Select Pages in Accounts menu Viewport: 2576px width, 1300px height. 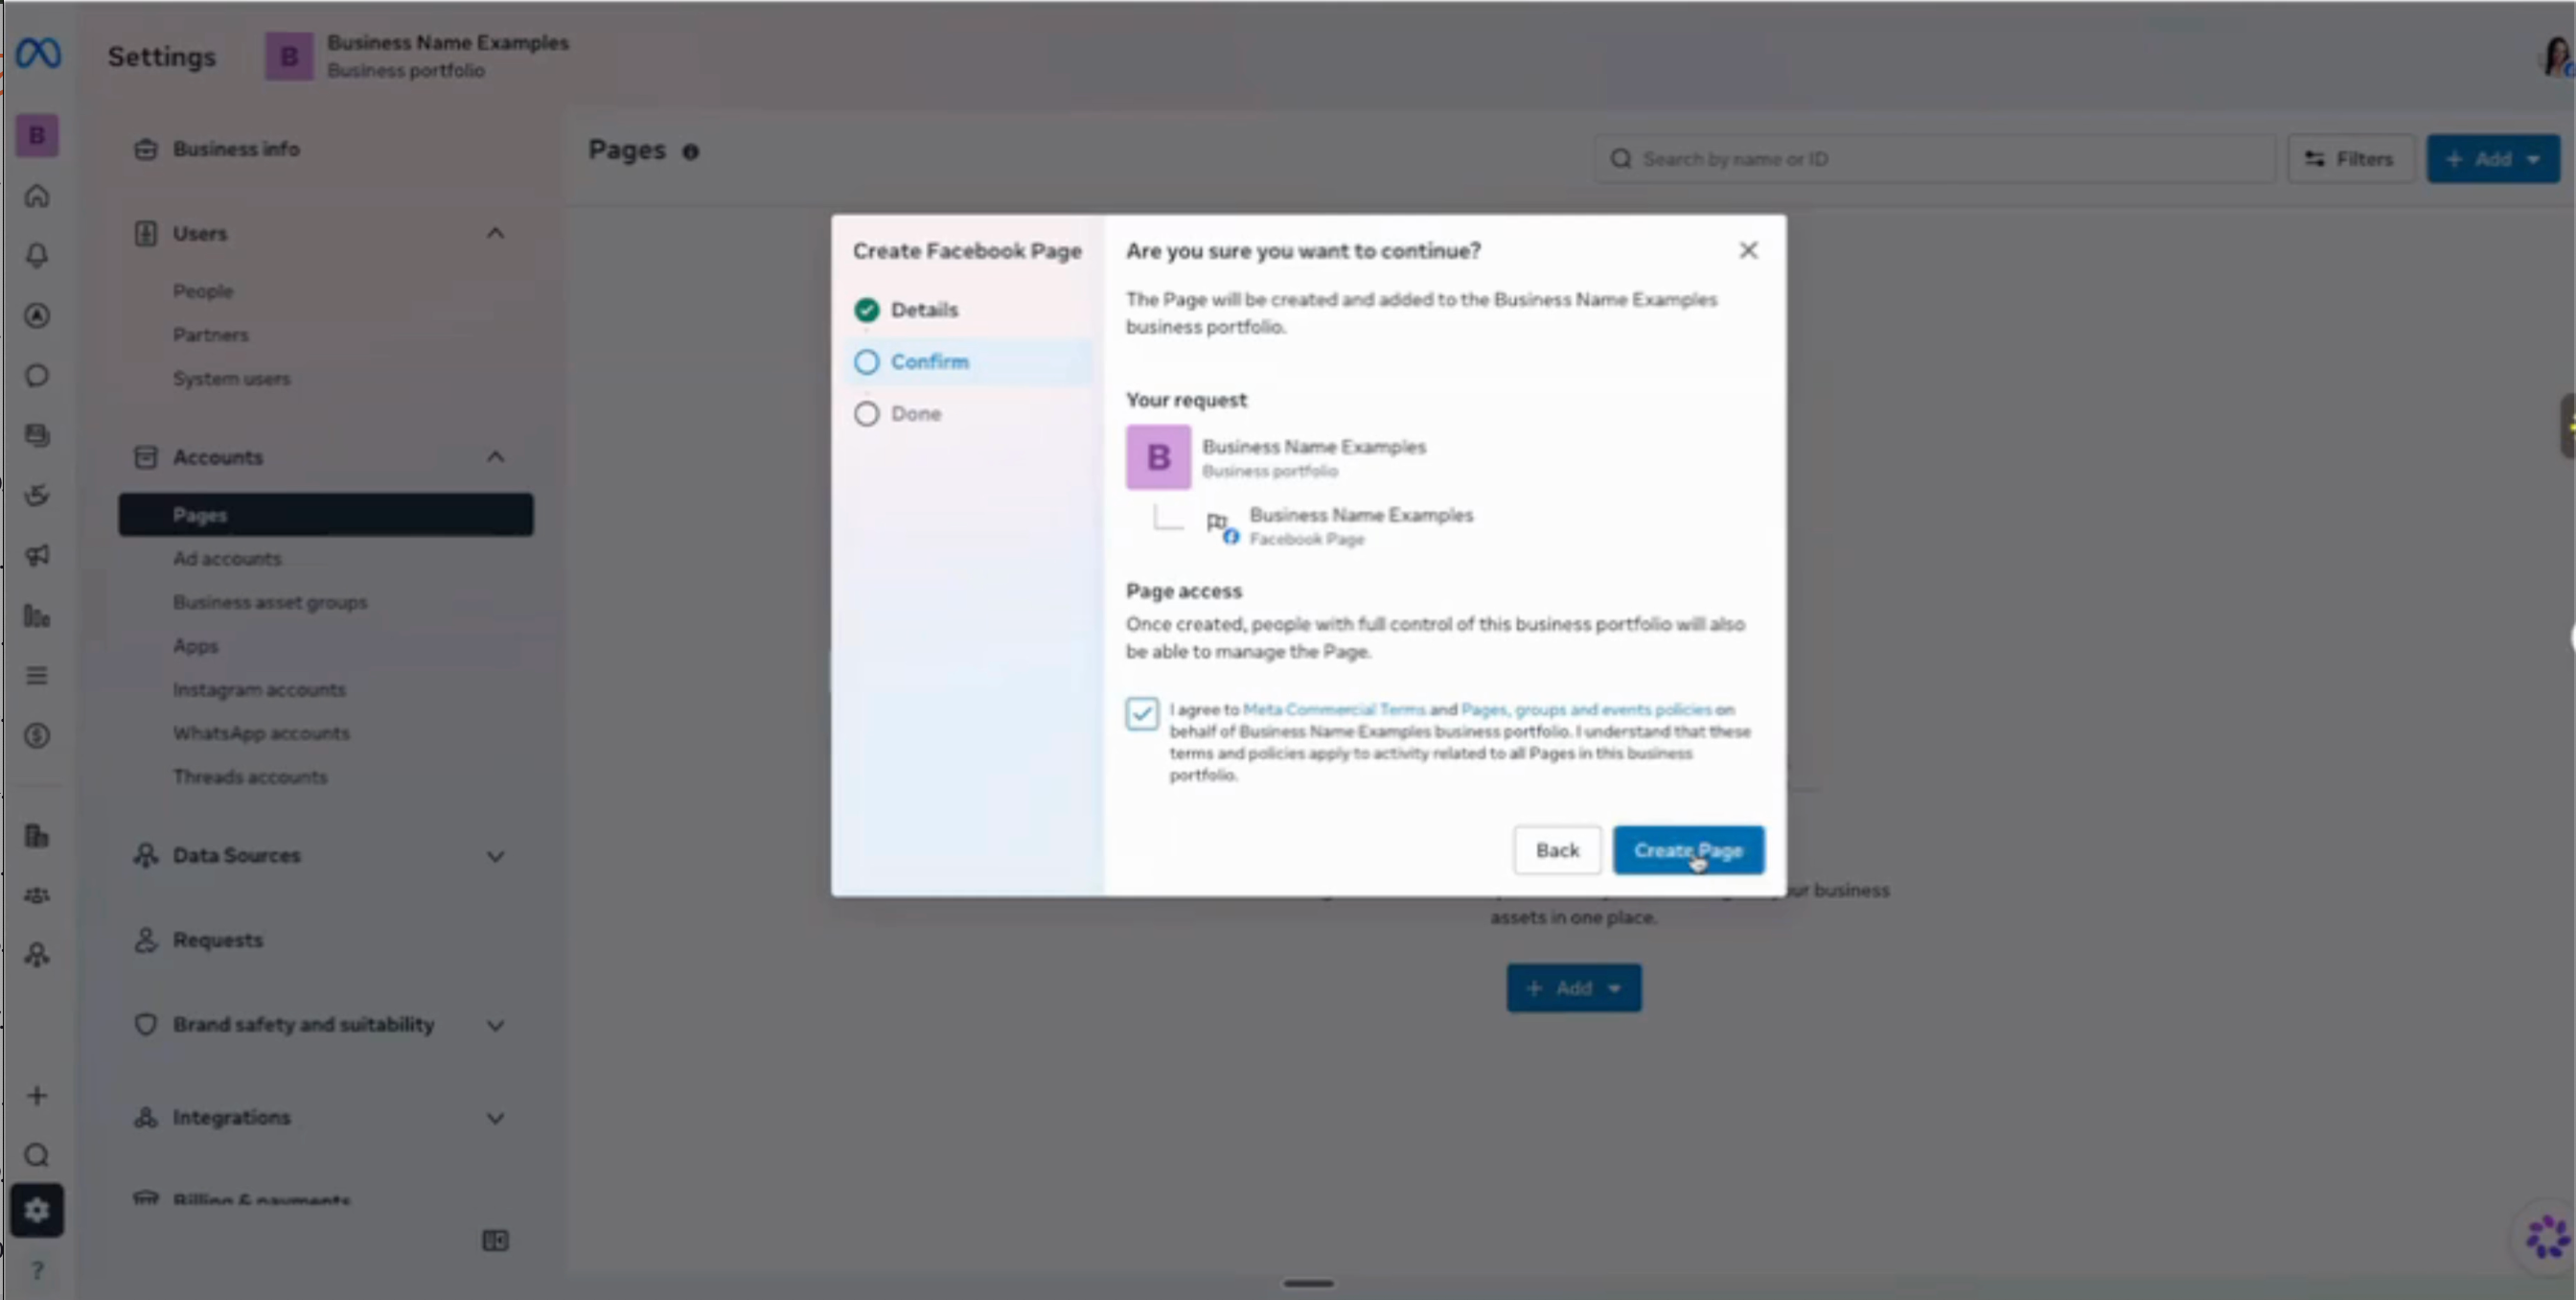pyautogui.click(x=326, y=515)
